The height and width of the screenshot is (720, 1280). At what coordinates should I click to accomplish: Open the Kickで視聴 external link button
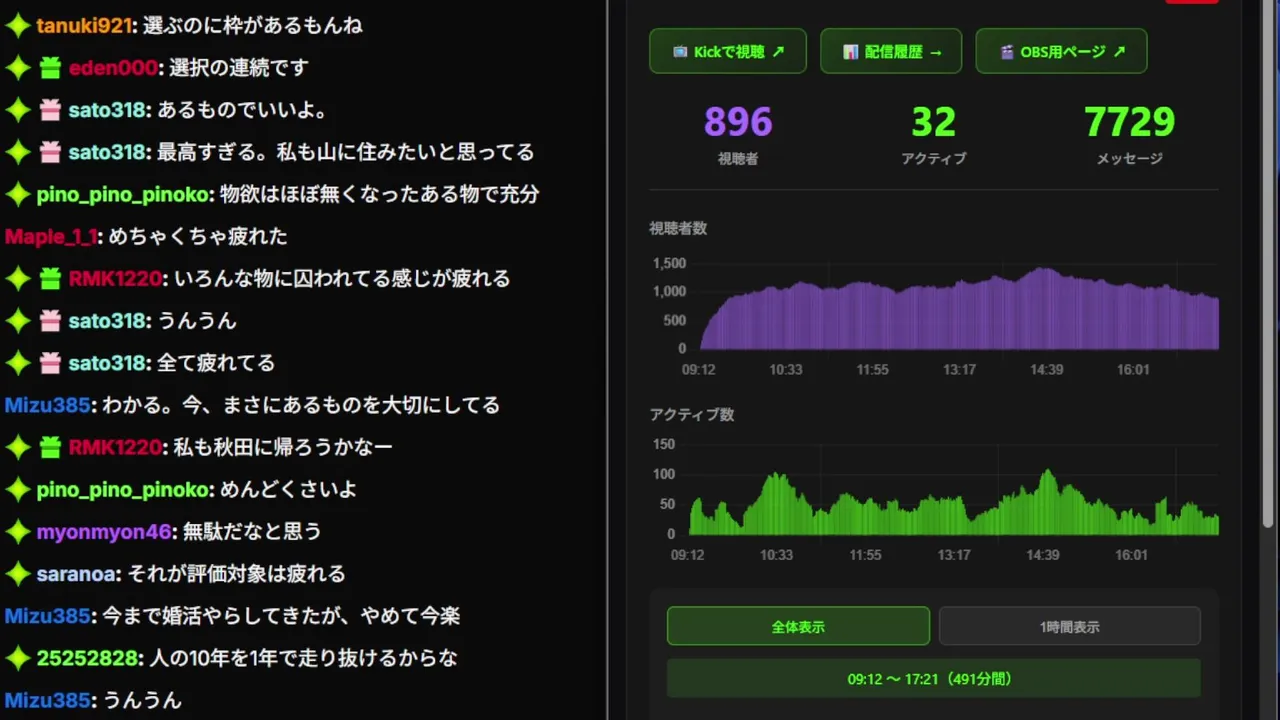(x=728, y=51)
